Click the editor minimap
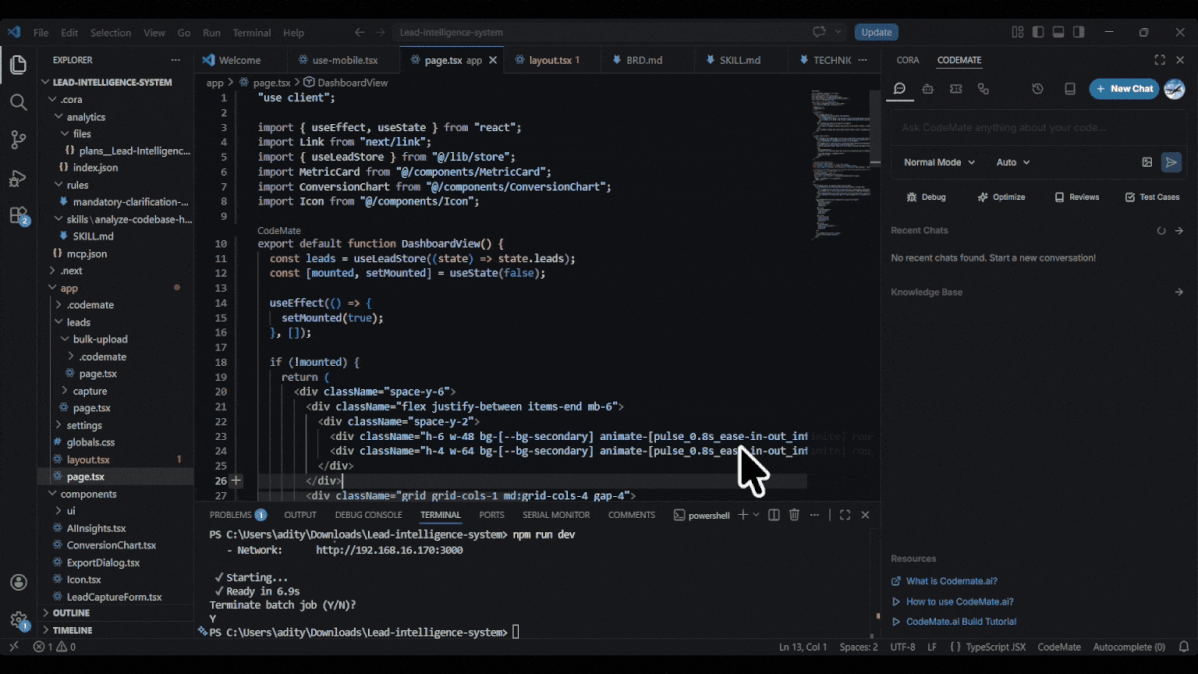This screenshot has height=674, width=1198. (839, 164)
